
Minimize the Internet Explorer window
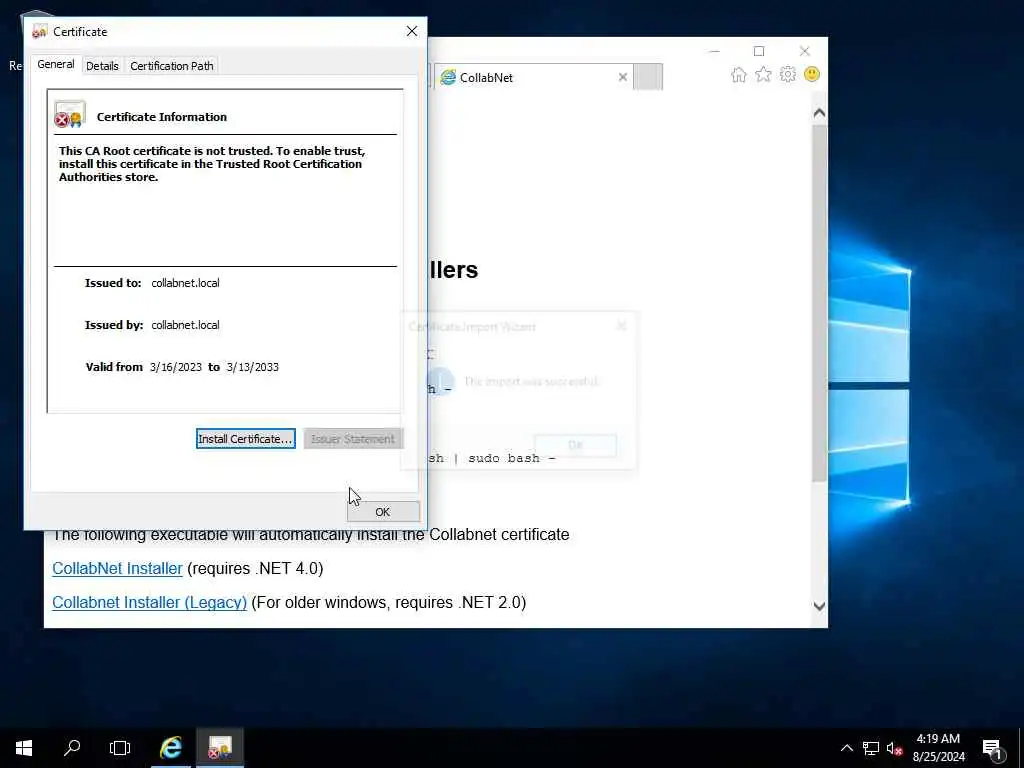click(714, 51)
